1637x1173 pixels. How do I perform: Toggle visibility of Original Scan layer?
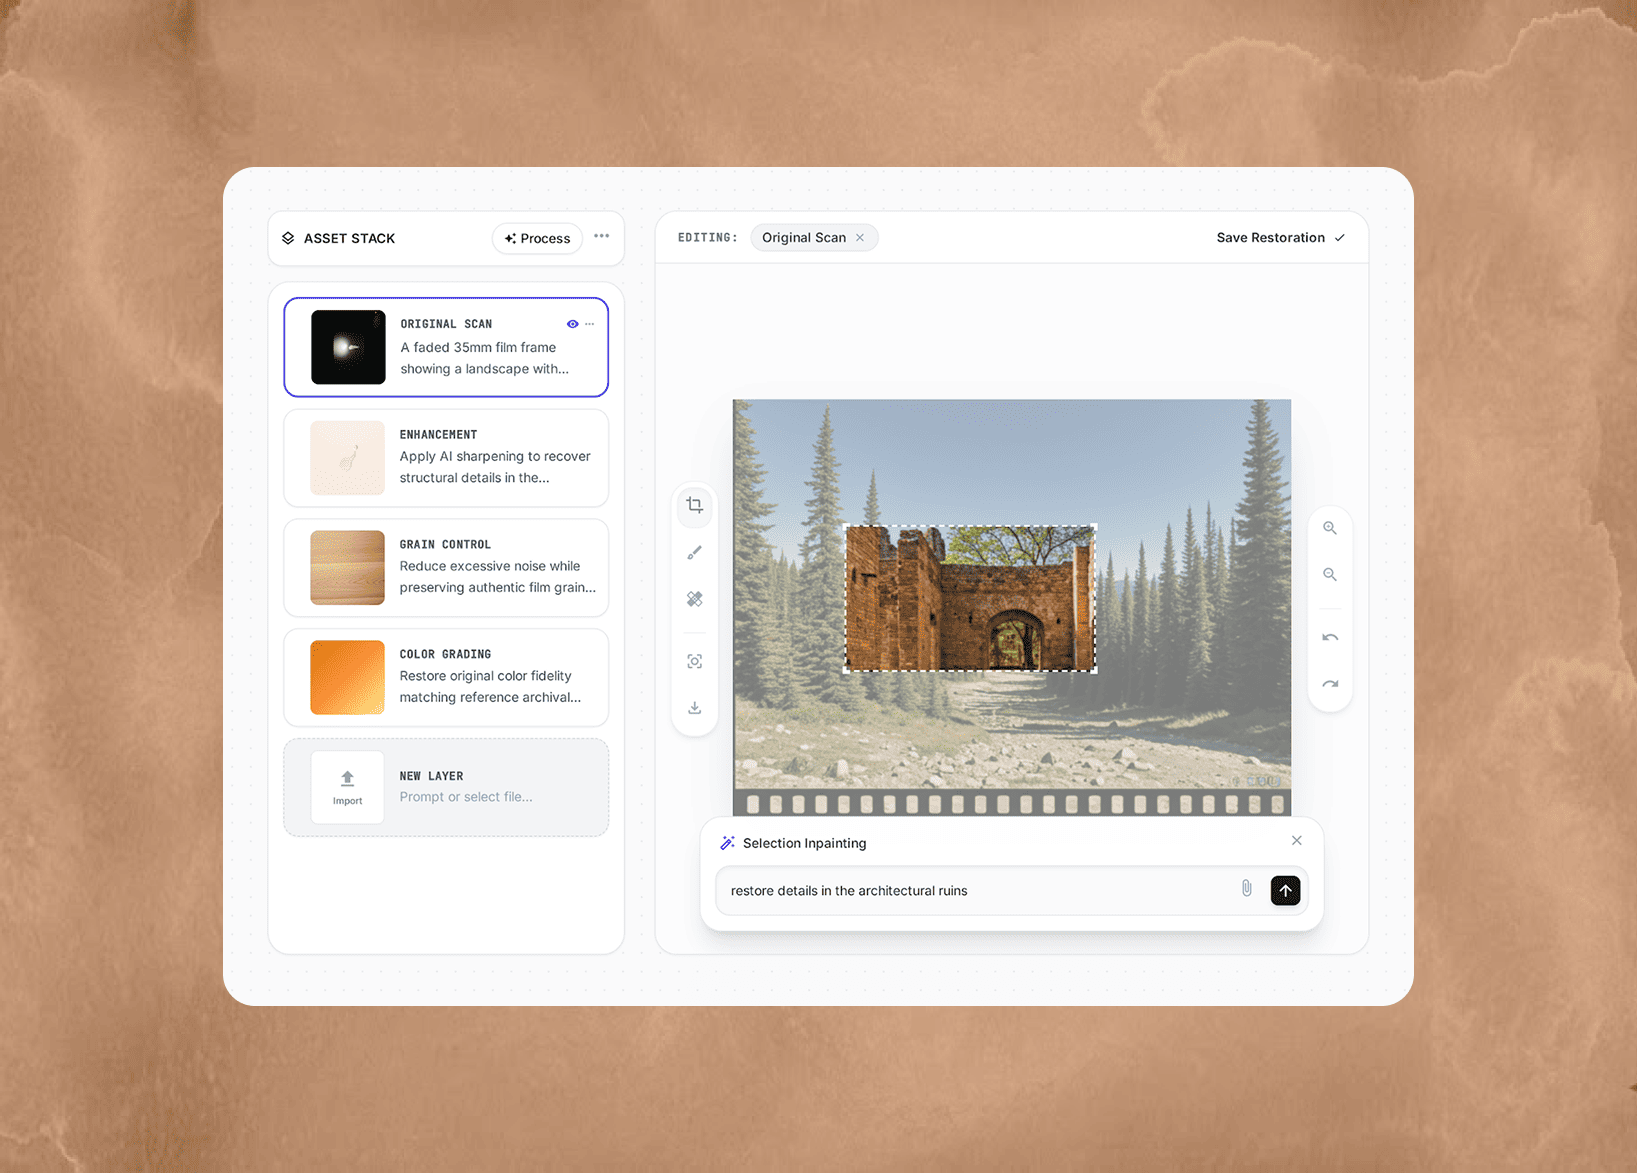pyautogui.click(x=572, y=324)
